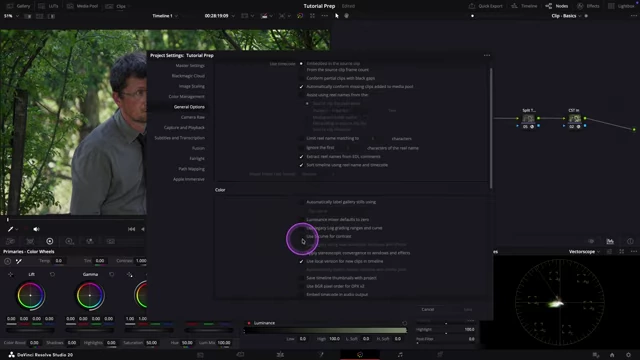Click the play reverse button
640x360 pixels.
[143, 229]
